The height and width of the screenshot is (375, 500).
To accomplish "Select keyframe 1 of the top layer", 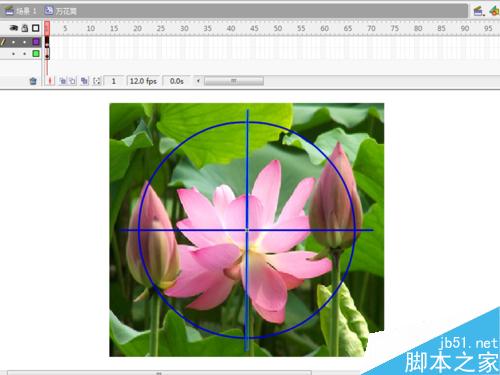I will pos(47,42).
